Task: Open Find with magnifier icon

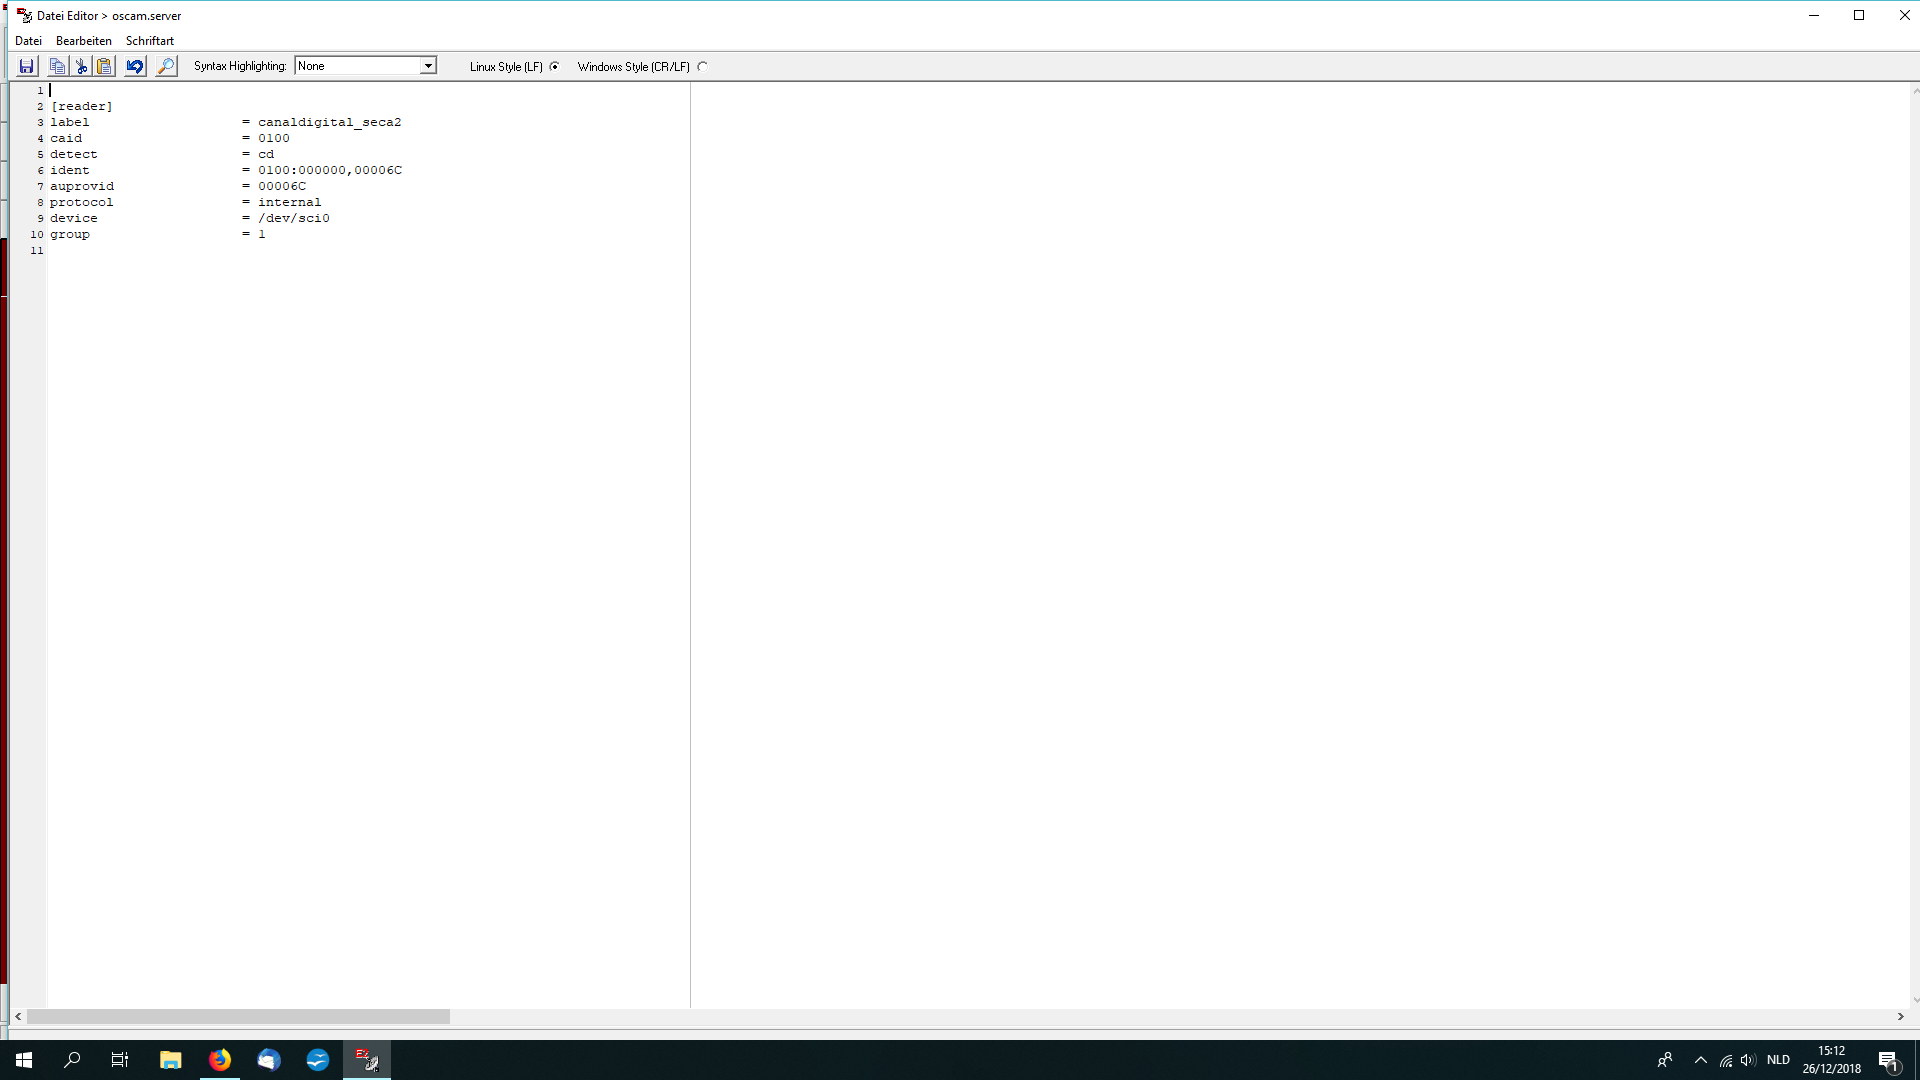Action: [x=166, y=66]
